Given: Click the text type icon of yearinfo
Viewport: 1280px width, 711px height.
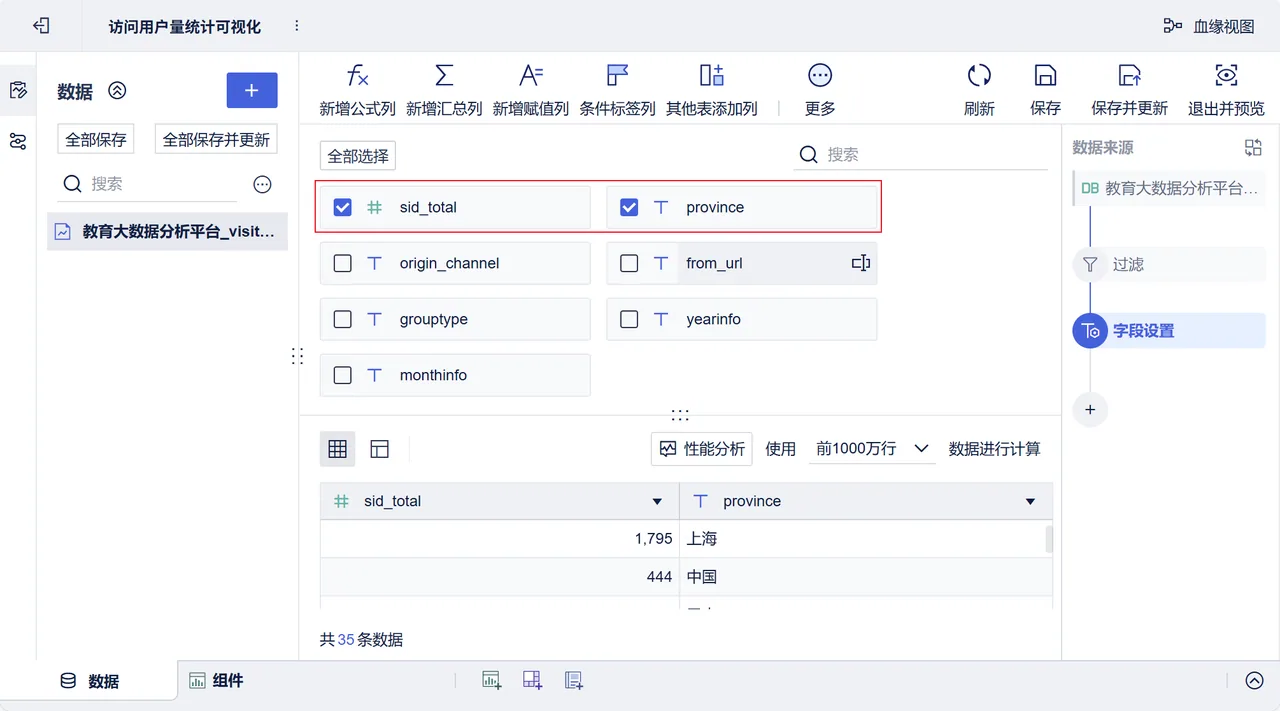Looking at the screenshot, I should coord(661,319).
